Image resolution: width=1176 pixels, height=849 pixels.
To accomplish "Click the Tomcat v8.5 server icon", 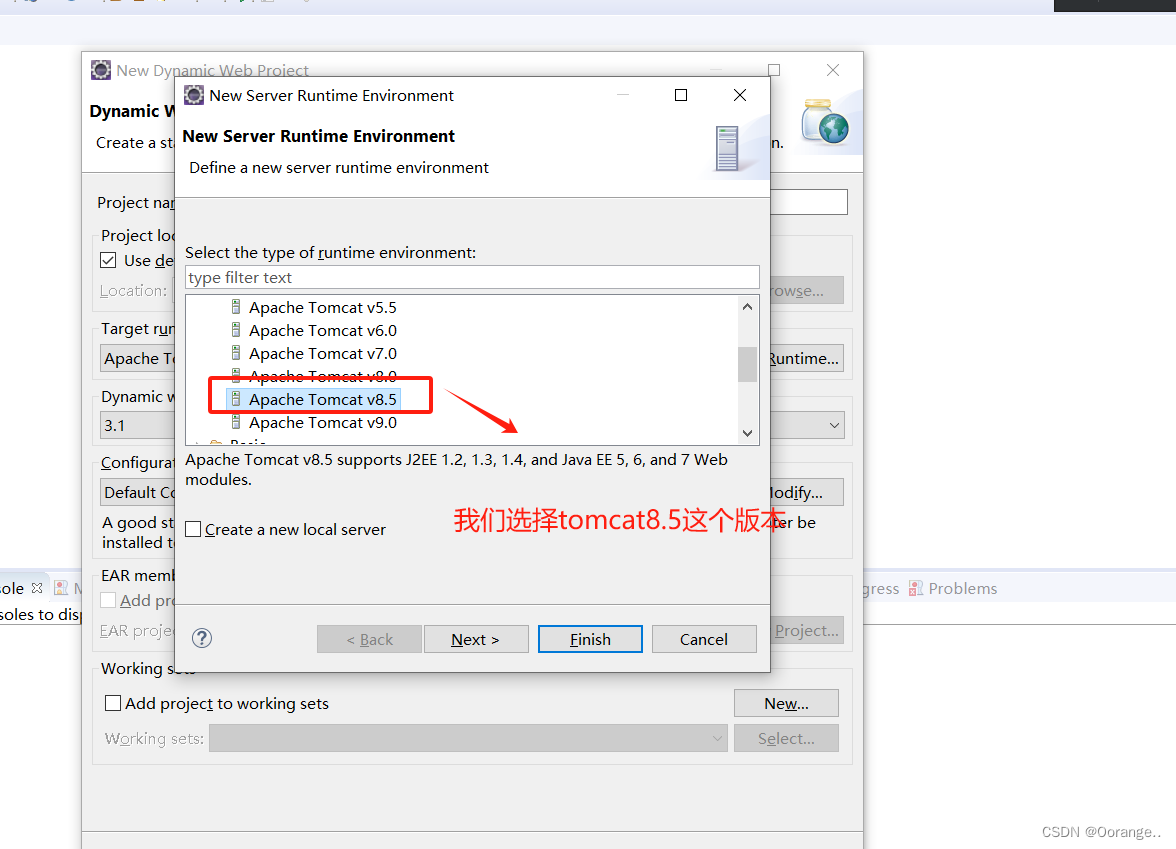I will [x=236, y=399].
